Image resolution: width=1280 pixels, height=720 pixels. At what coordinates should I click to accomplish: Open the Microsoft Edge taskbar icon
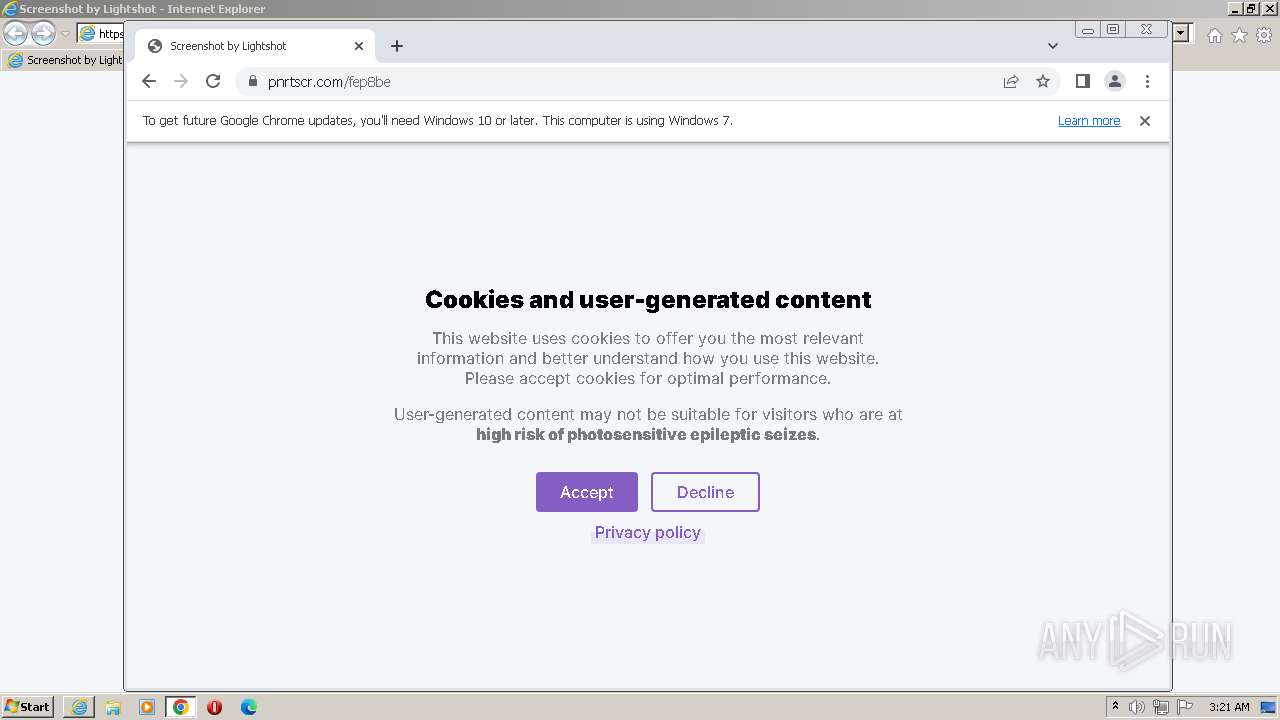[x=248, y=707]
